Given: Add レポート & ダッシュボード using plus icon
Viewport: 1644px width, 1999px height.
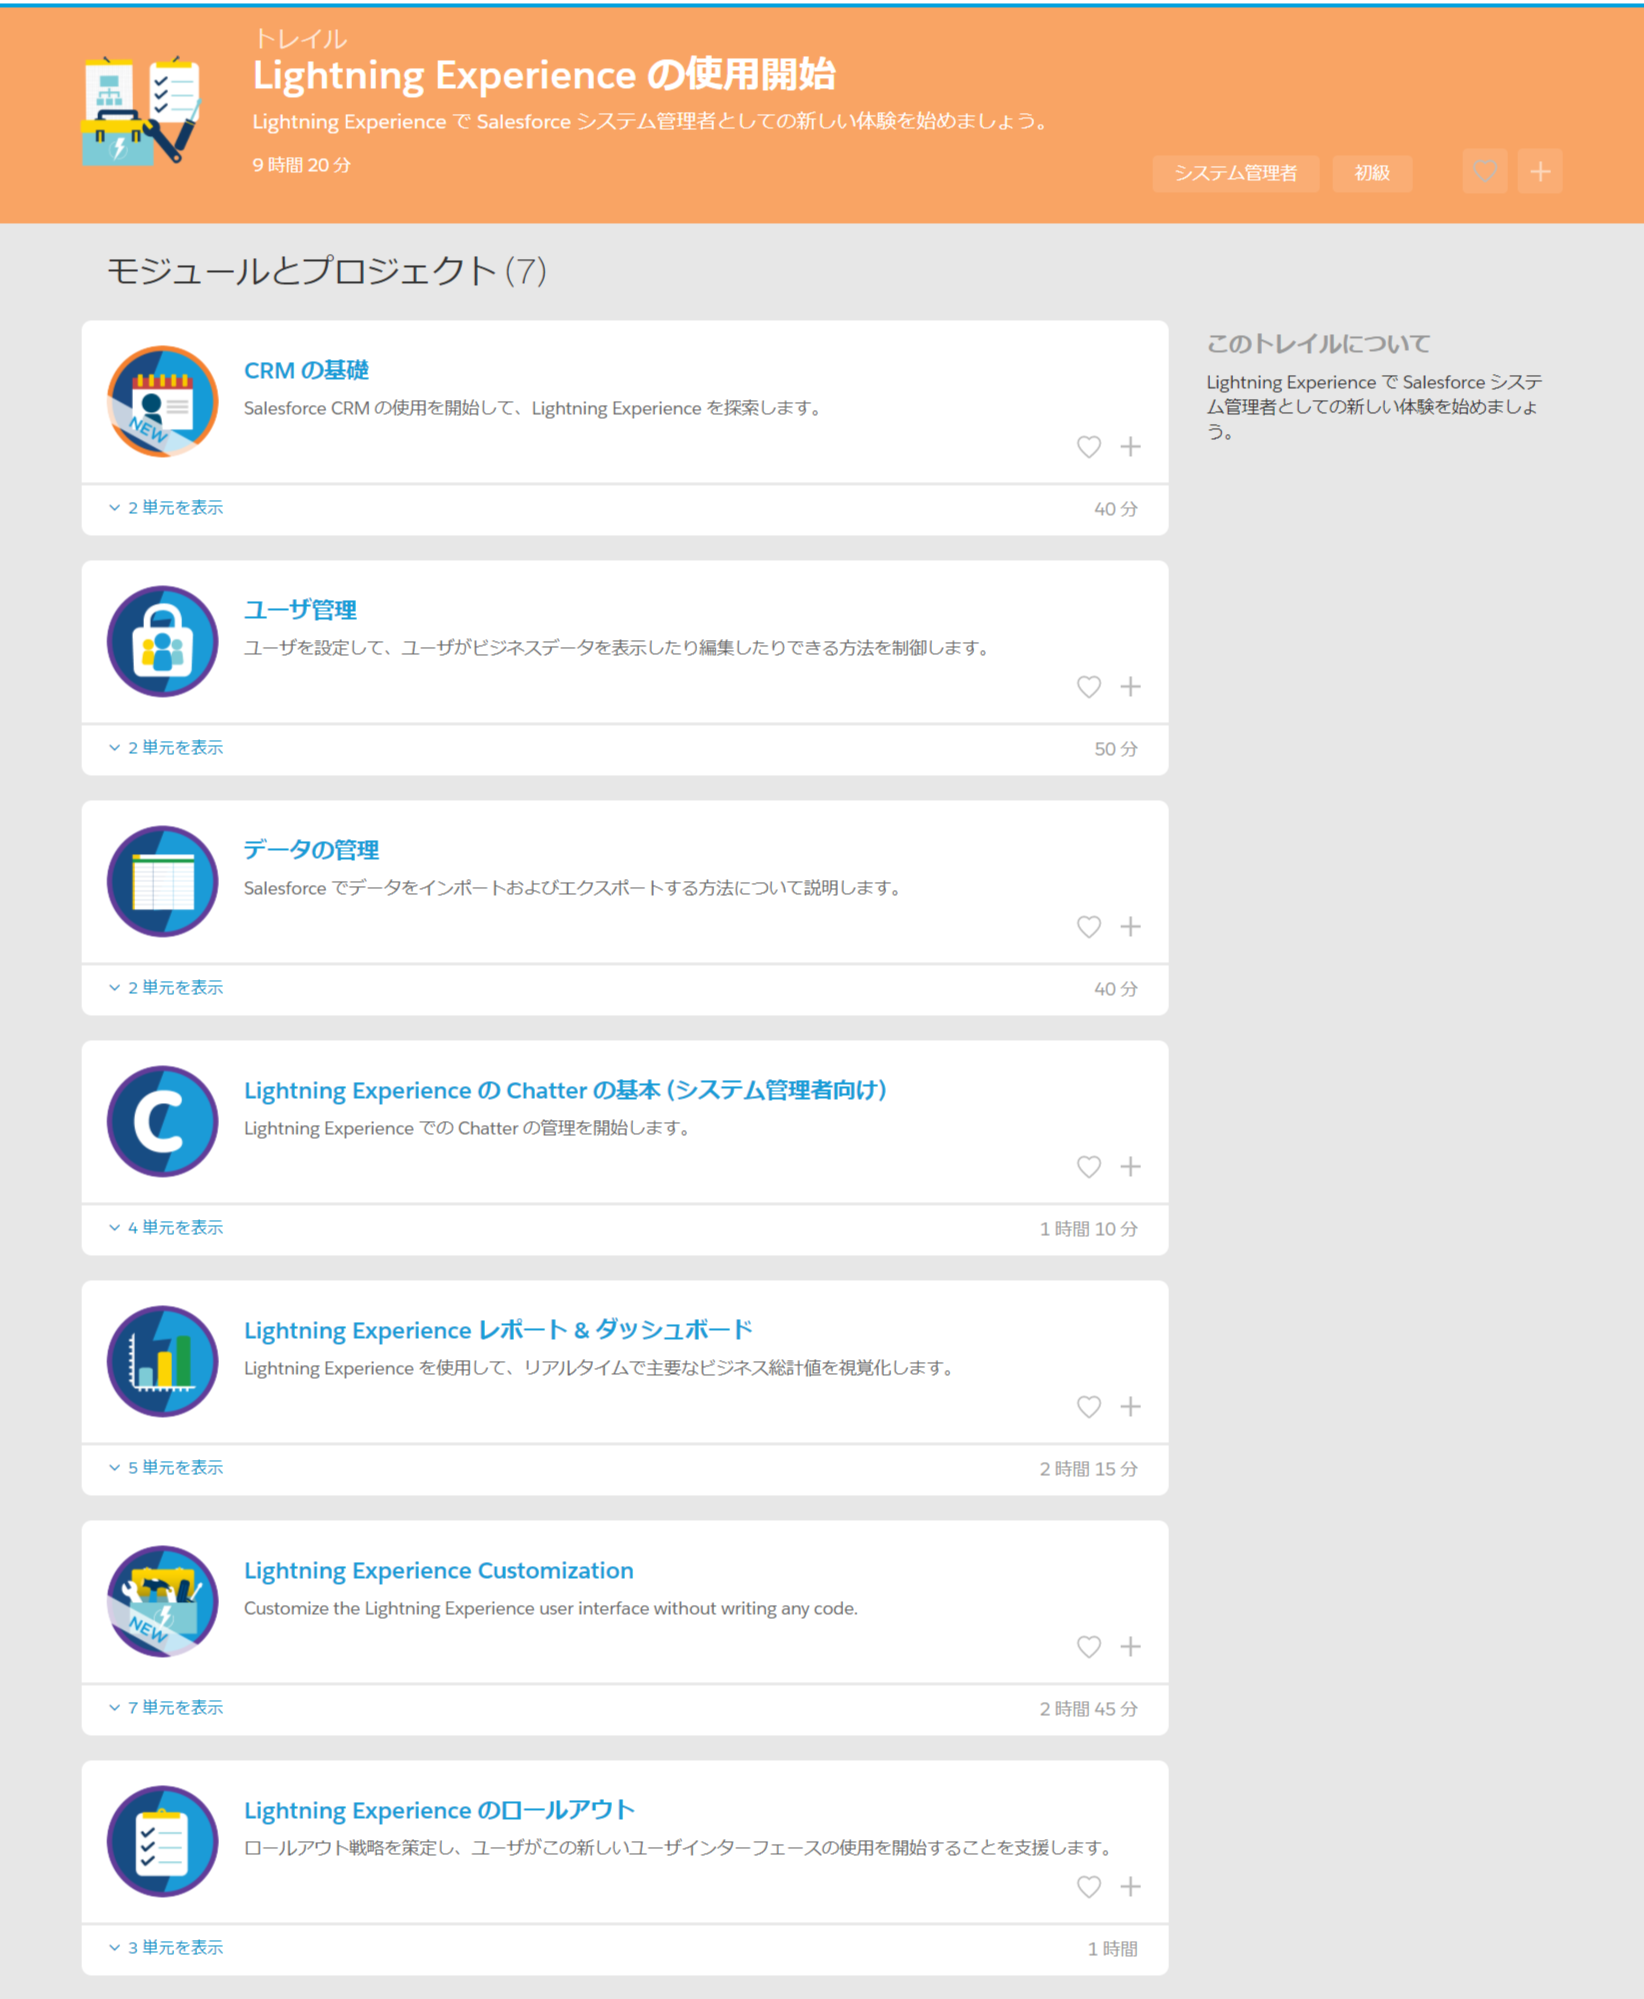Looking at the screenshot, I should (1130, 1406).
